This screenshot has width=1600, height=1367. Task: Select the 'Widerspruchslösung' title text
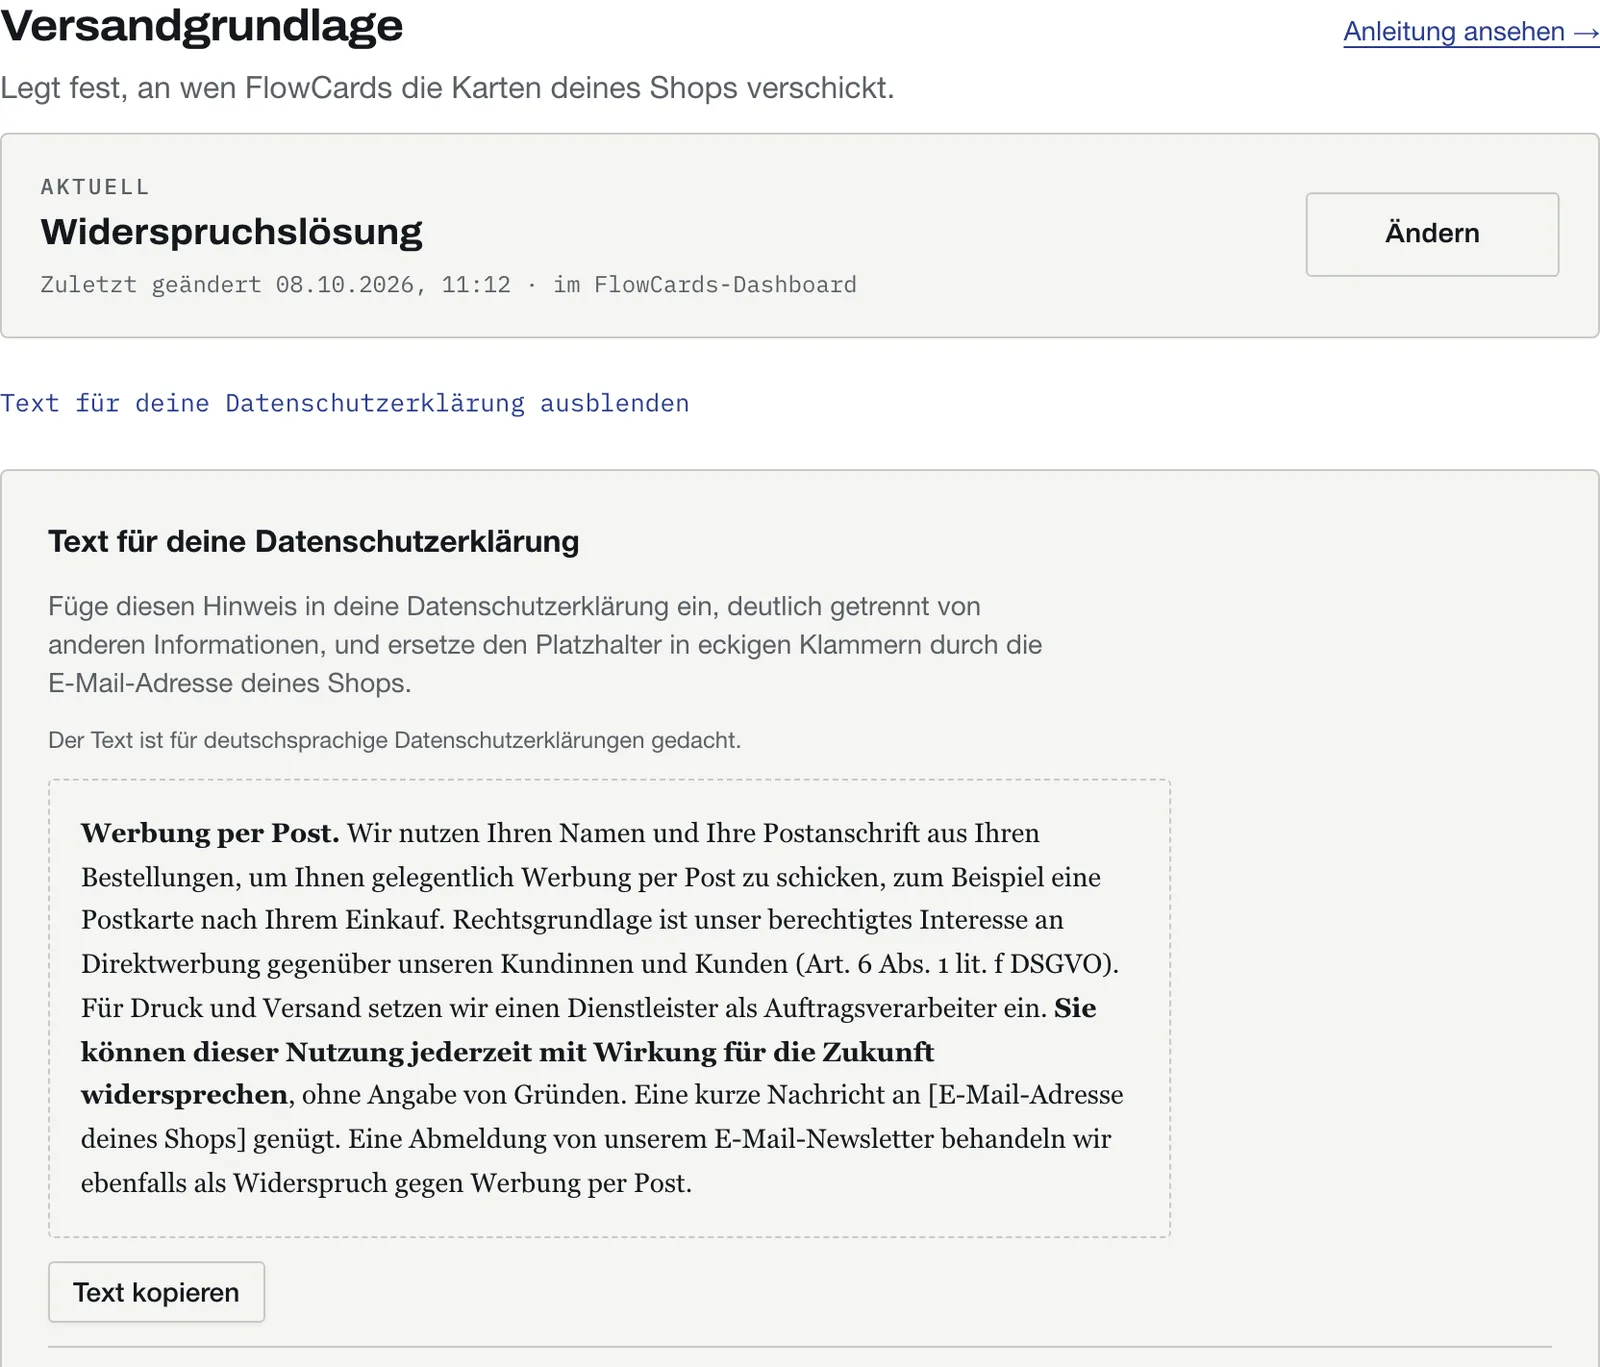click(x=232, y=232)
